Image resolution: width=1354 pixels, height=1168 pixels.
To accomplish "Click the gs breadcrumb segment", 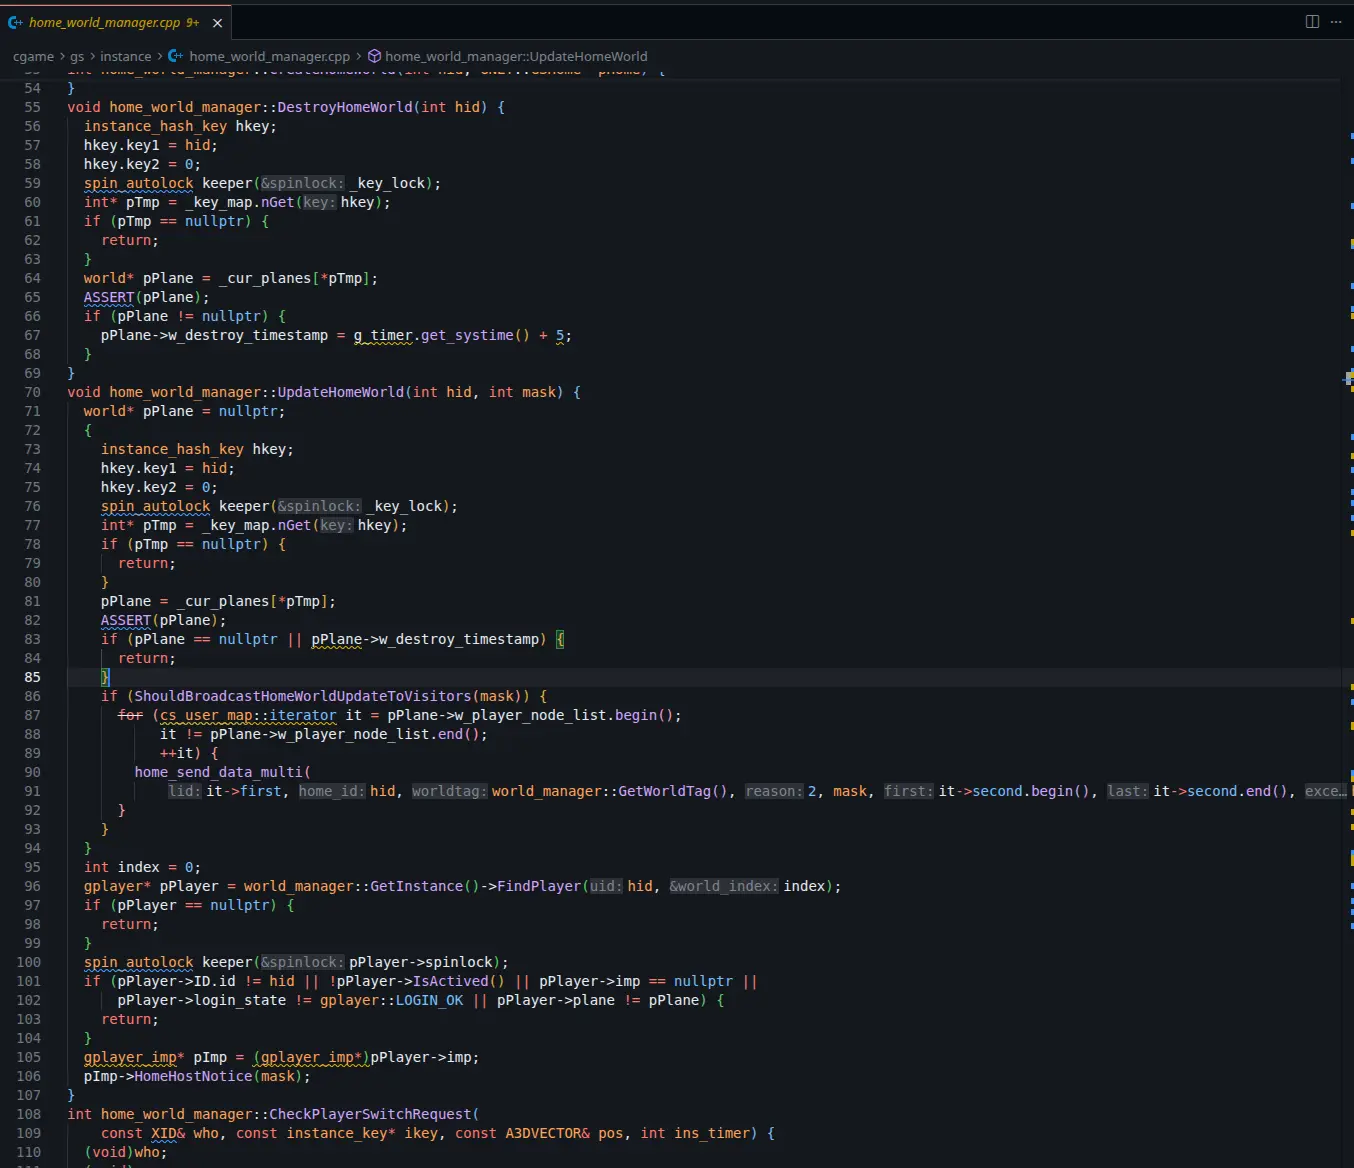I will pyautogui.click(x=77, y=57).
